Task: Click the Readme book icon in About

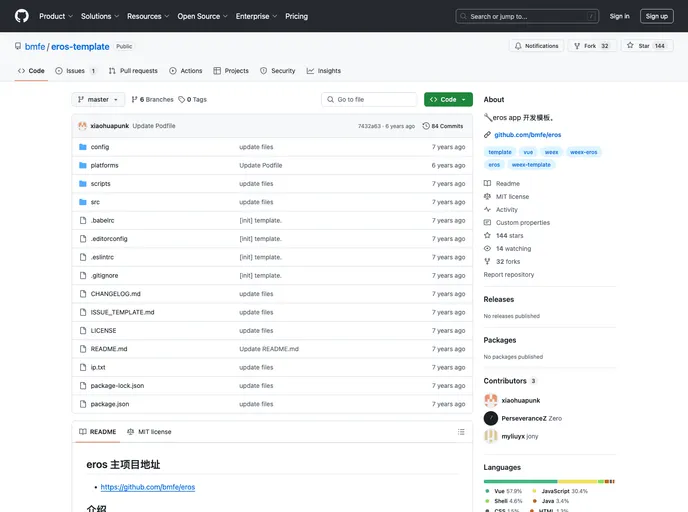Action: 487,183
